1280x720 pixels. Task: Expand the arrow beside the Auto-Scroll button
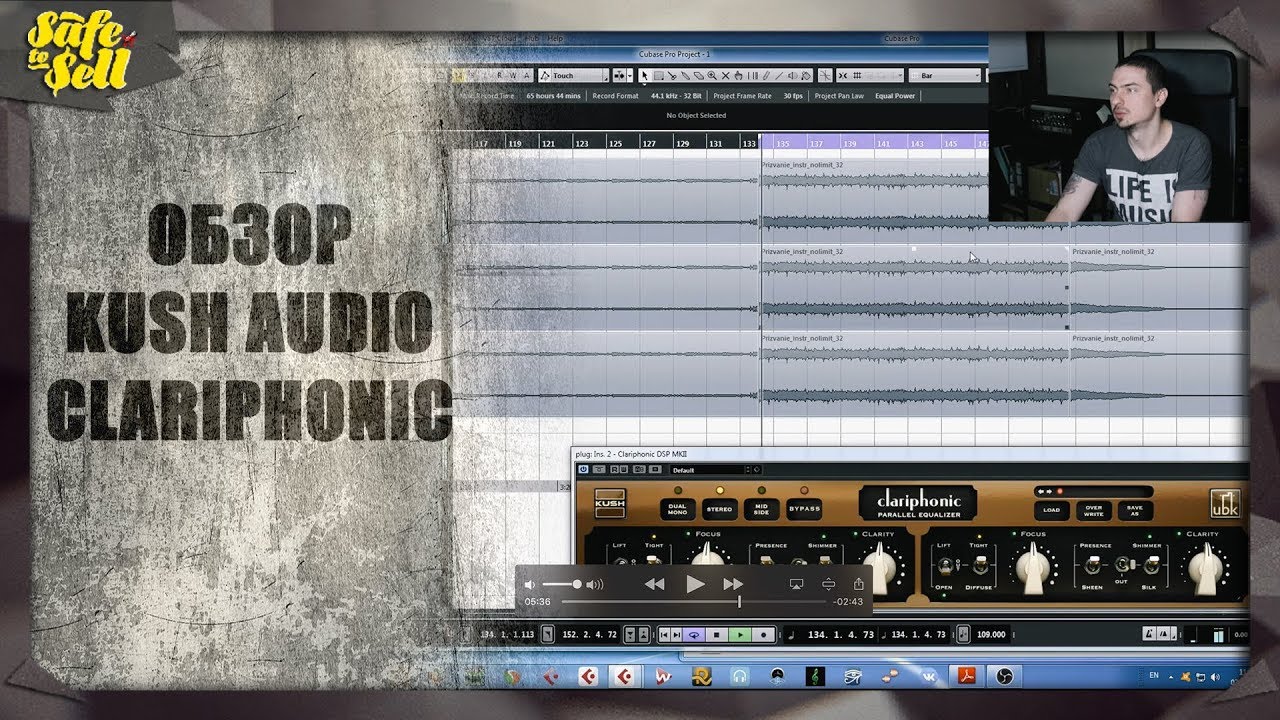point(629,75)
